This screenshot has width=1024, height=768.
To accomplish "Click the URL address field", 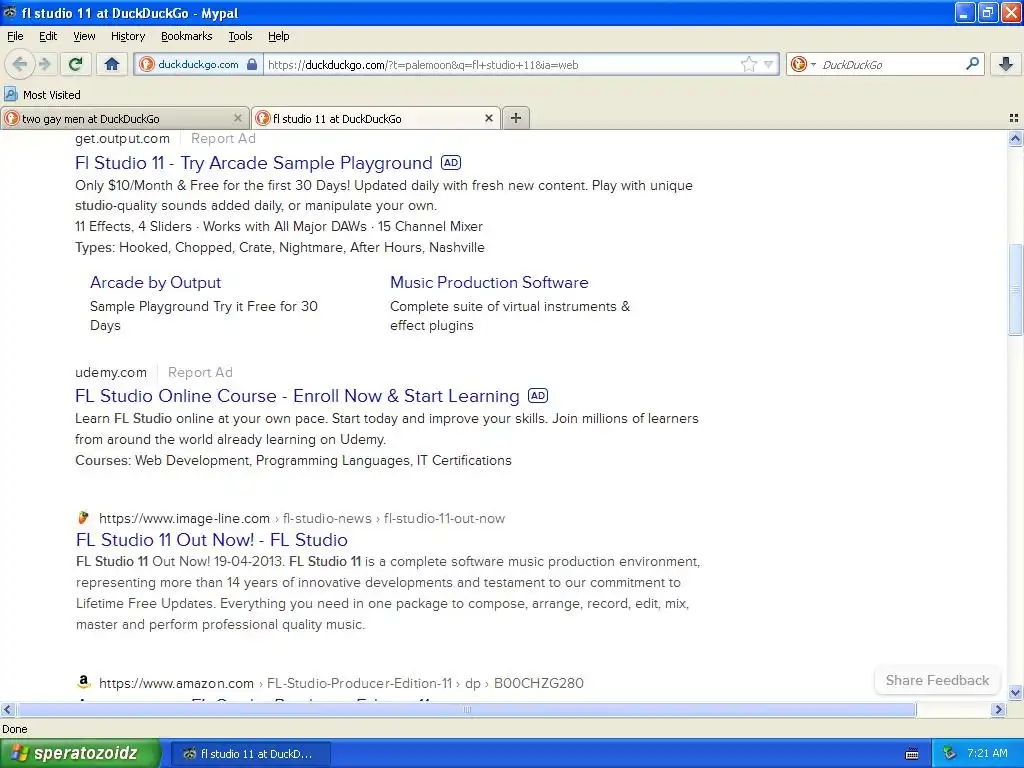I will coord(502,65).
